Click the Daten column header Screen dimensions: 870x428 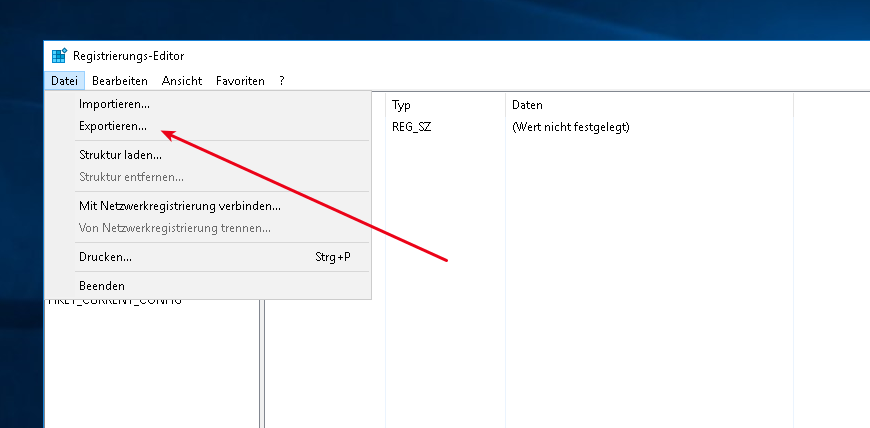(649, 105)
